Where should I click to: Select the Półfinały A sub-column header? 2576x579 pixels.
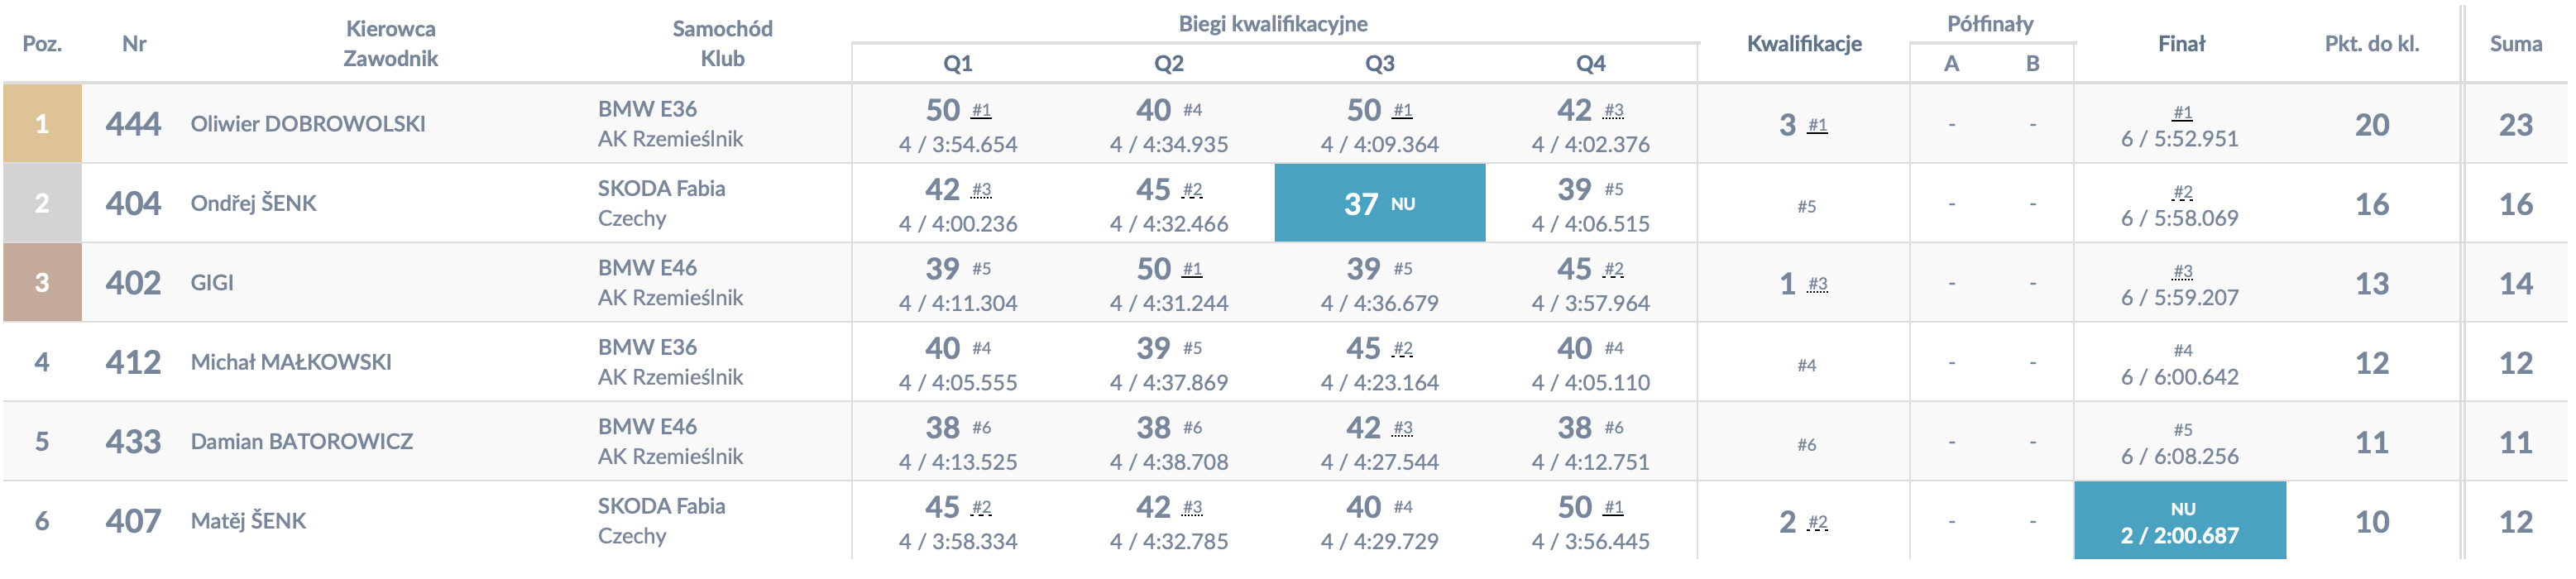(1950, 64)
